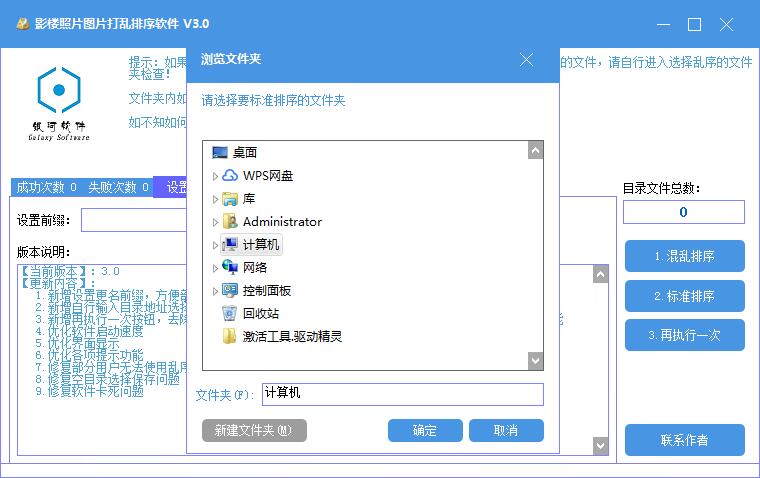Select Administrator label in folder tree
Image resolution: width=760 pixels, height=478 pixels.
click(x=282, y=222)
